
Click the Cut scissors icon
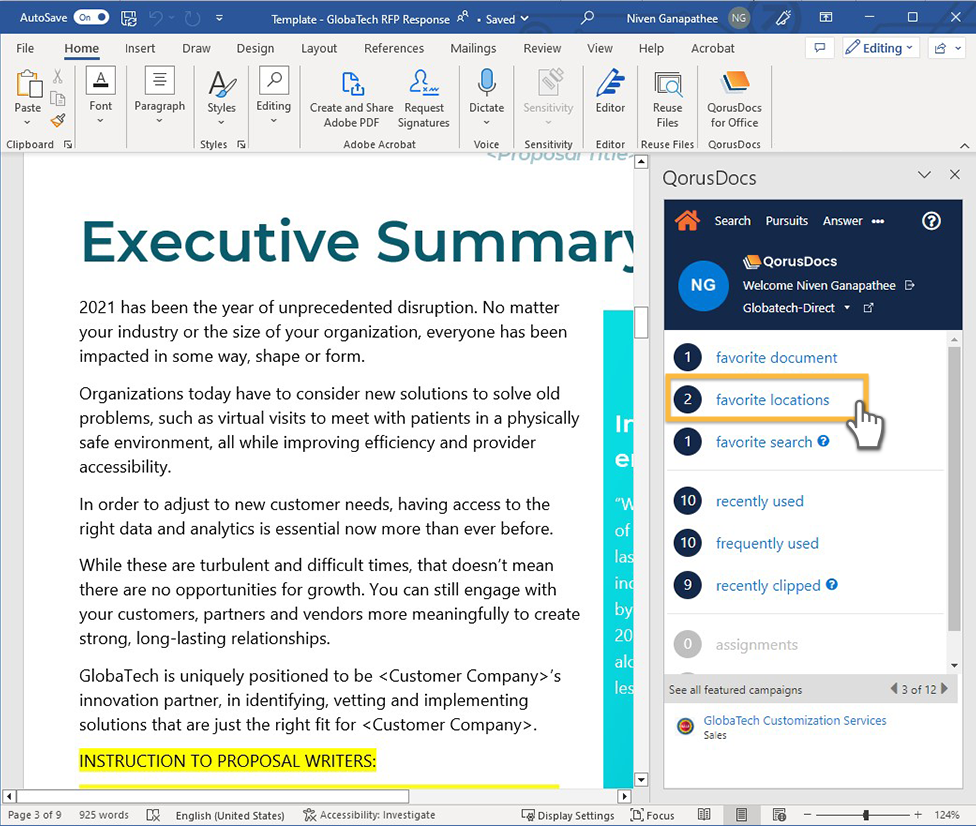tap(58, 77)
